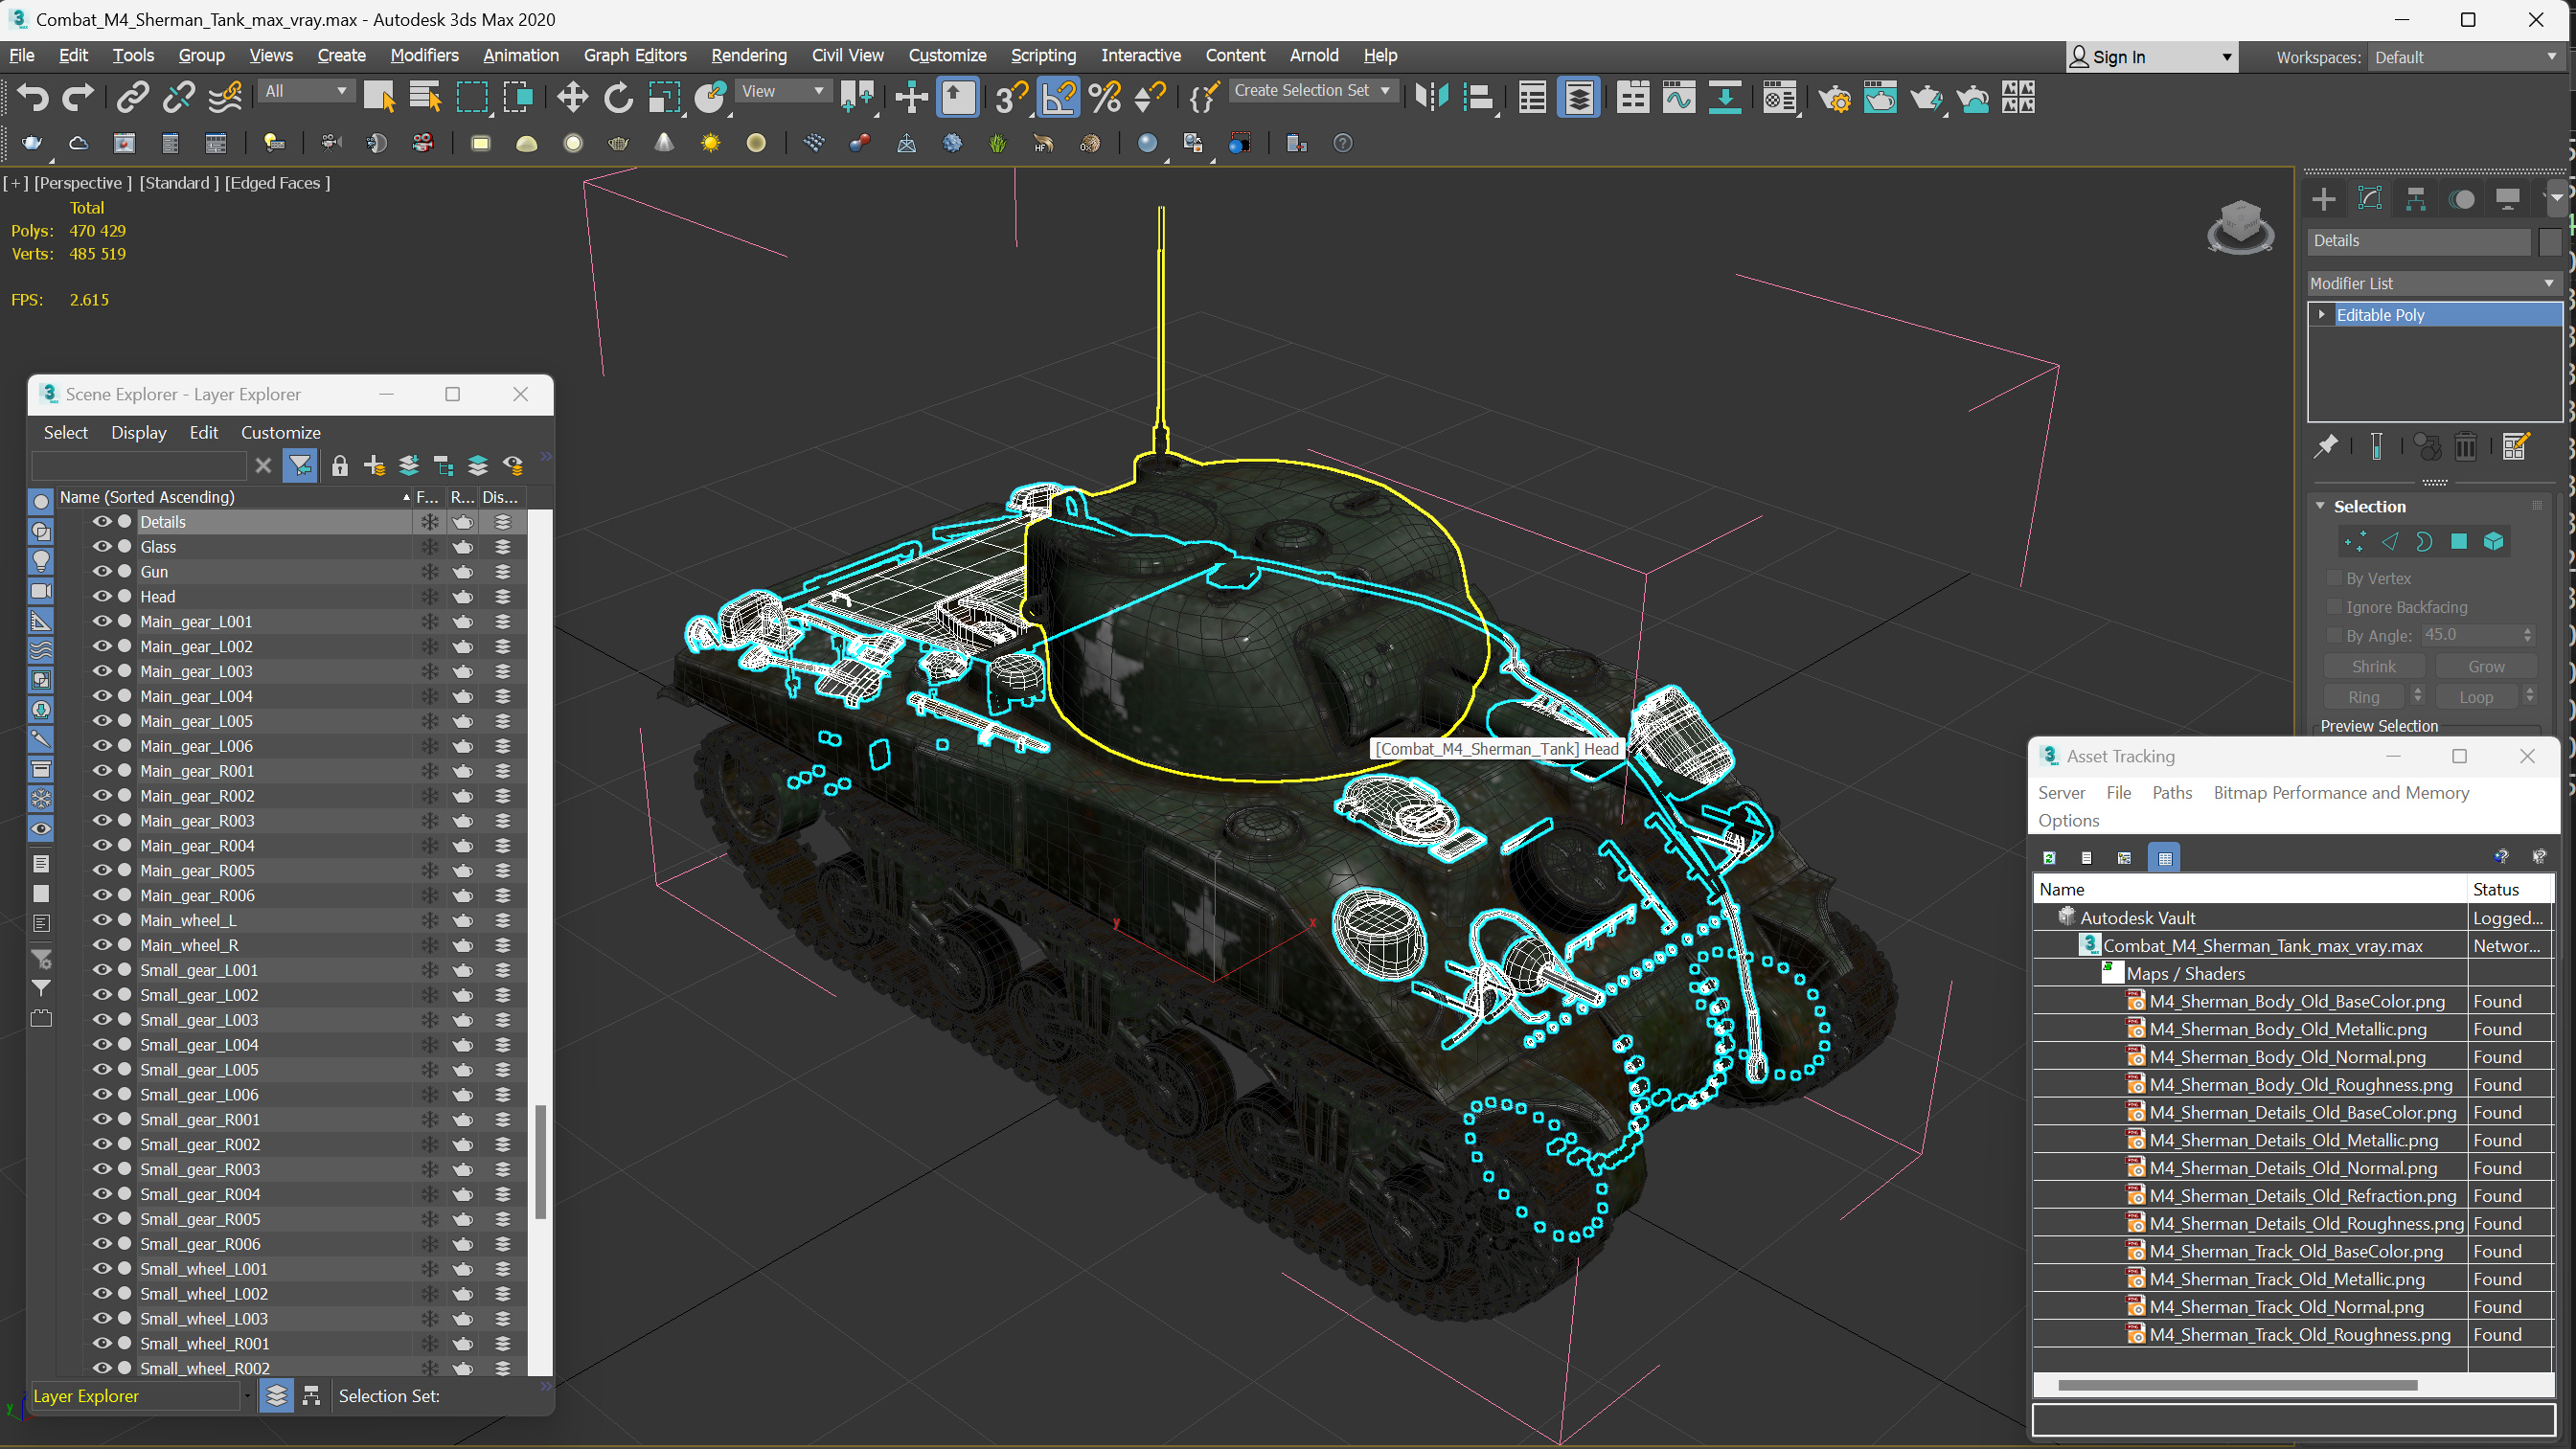Screen dimensions: 2576x1449
Task: Open the Graph Editors menu
Action: [635, 55]
